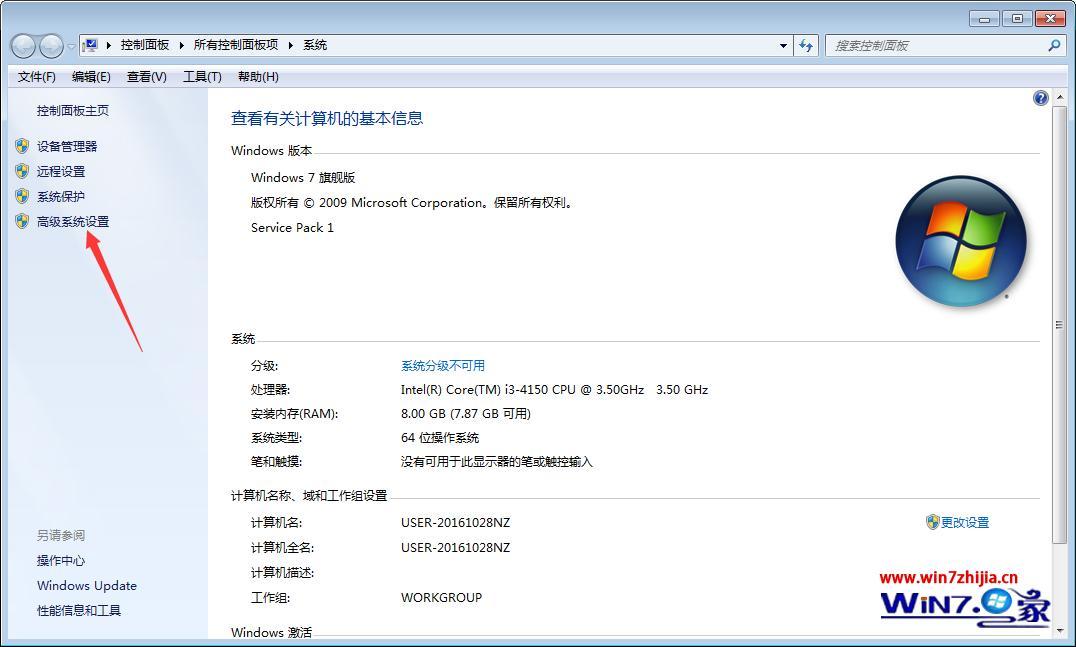The width and height of the screenshot is (1076, 647).
Task: Click the scrollbar up arrow
Action: pos(1060,96)
